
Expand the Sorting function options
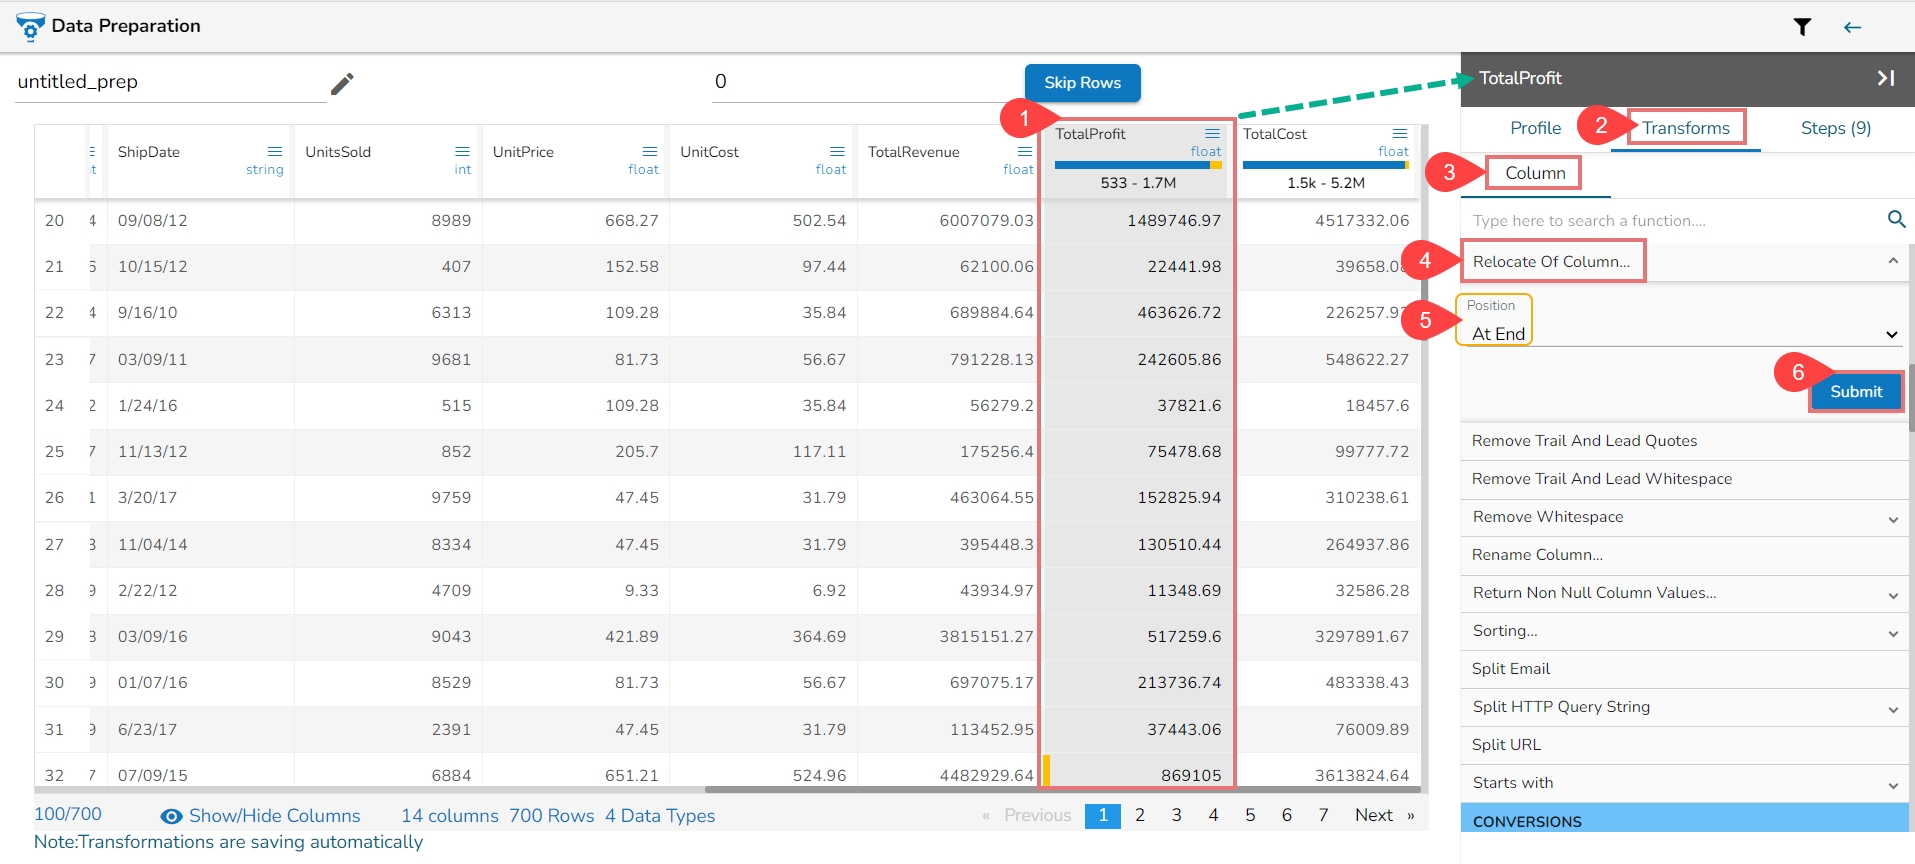(1892, 633)
